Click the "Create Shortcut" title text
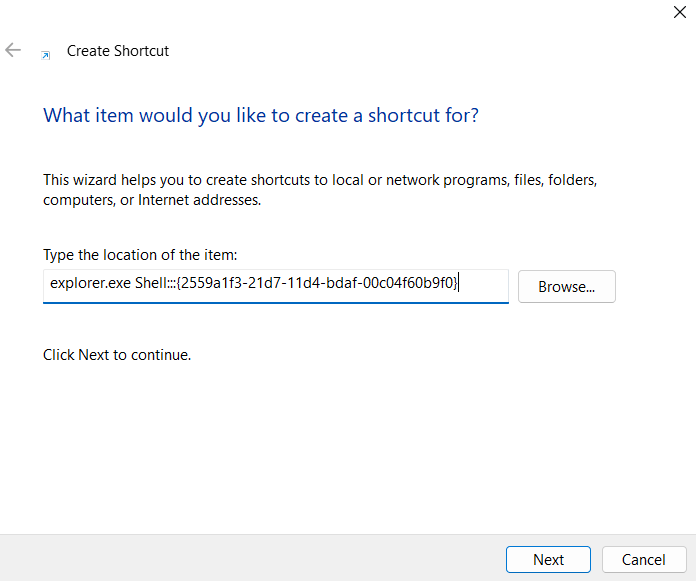Screen dimensions: 696x581 (118, 51)
